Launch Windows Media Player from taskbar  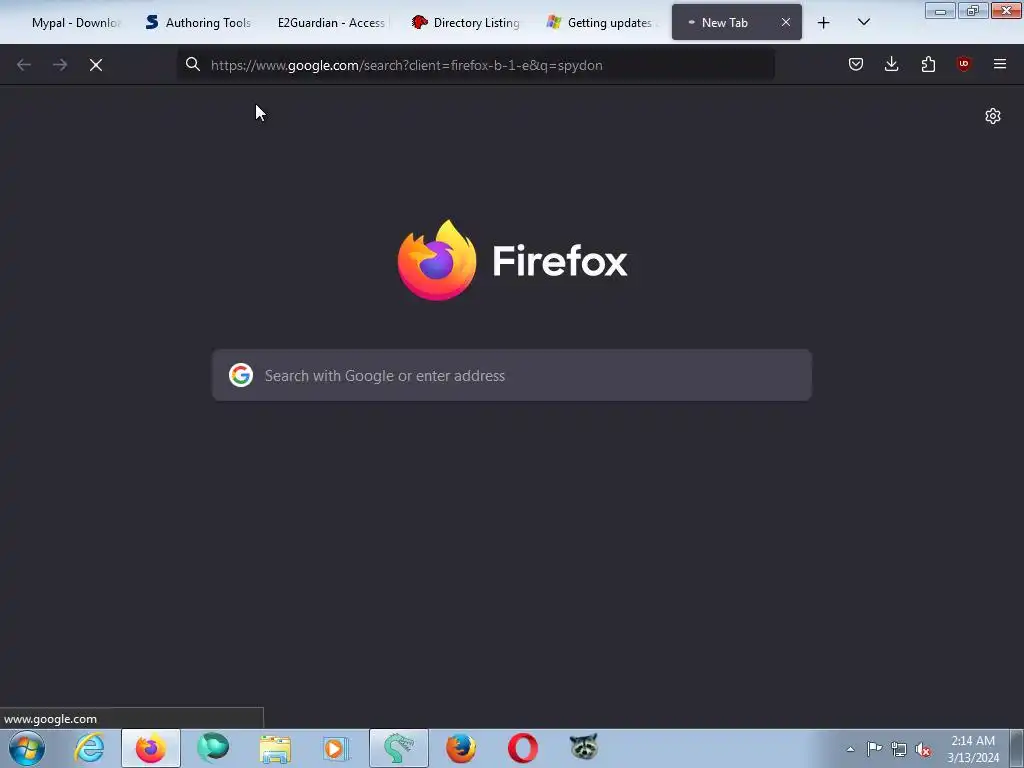point(336,748)
